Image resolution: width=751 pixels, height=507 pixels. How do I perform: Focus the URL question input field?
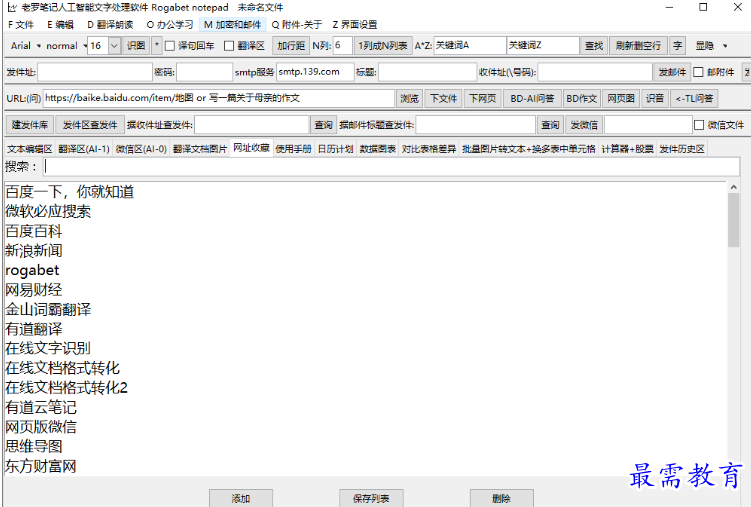[219, 98]
